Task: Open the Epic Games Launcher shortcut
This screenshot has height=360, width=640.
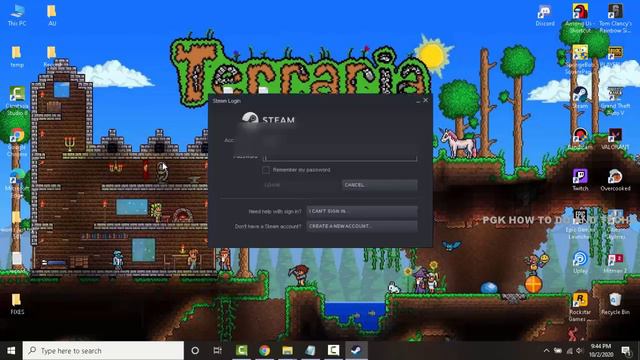Action: coord(580,224)
